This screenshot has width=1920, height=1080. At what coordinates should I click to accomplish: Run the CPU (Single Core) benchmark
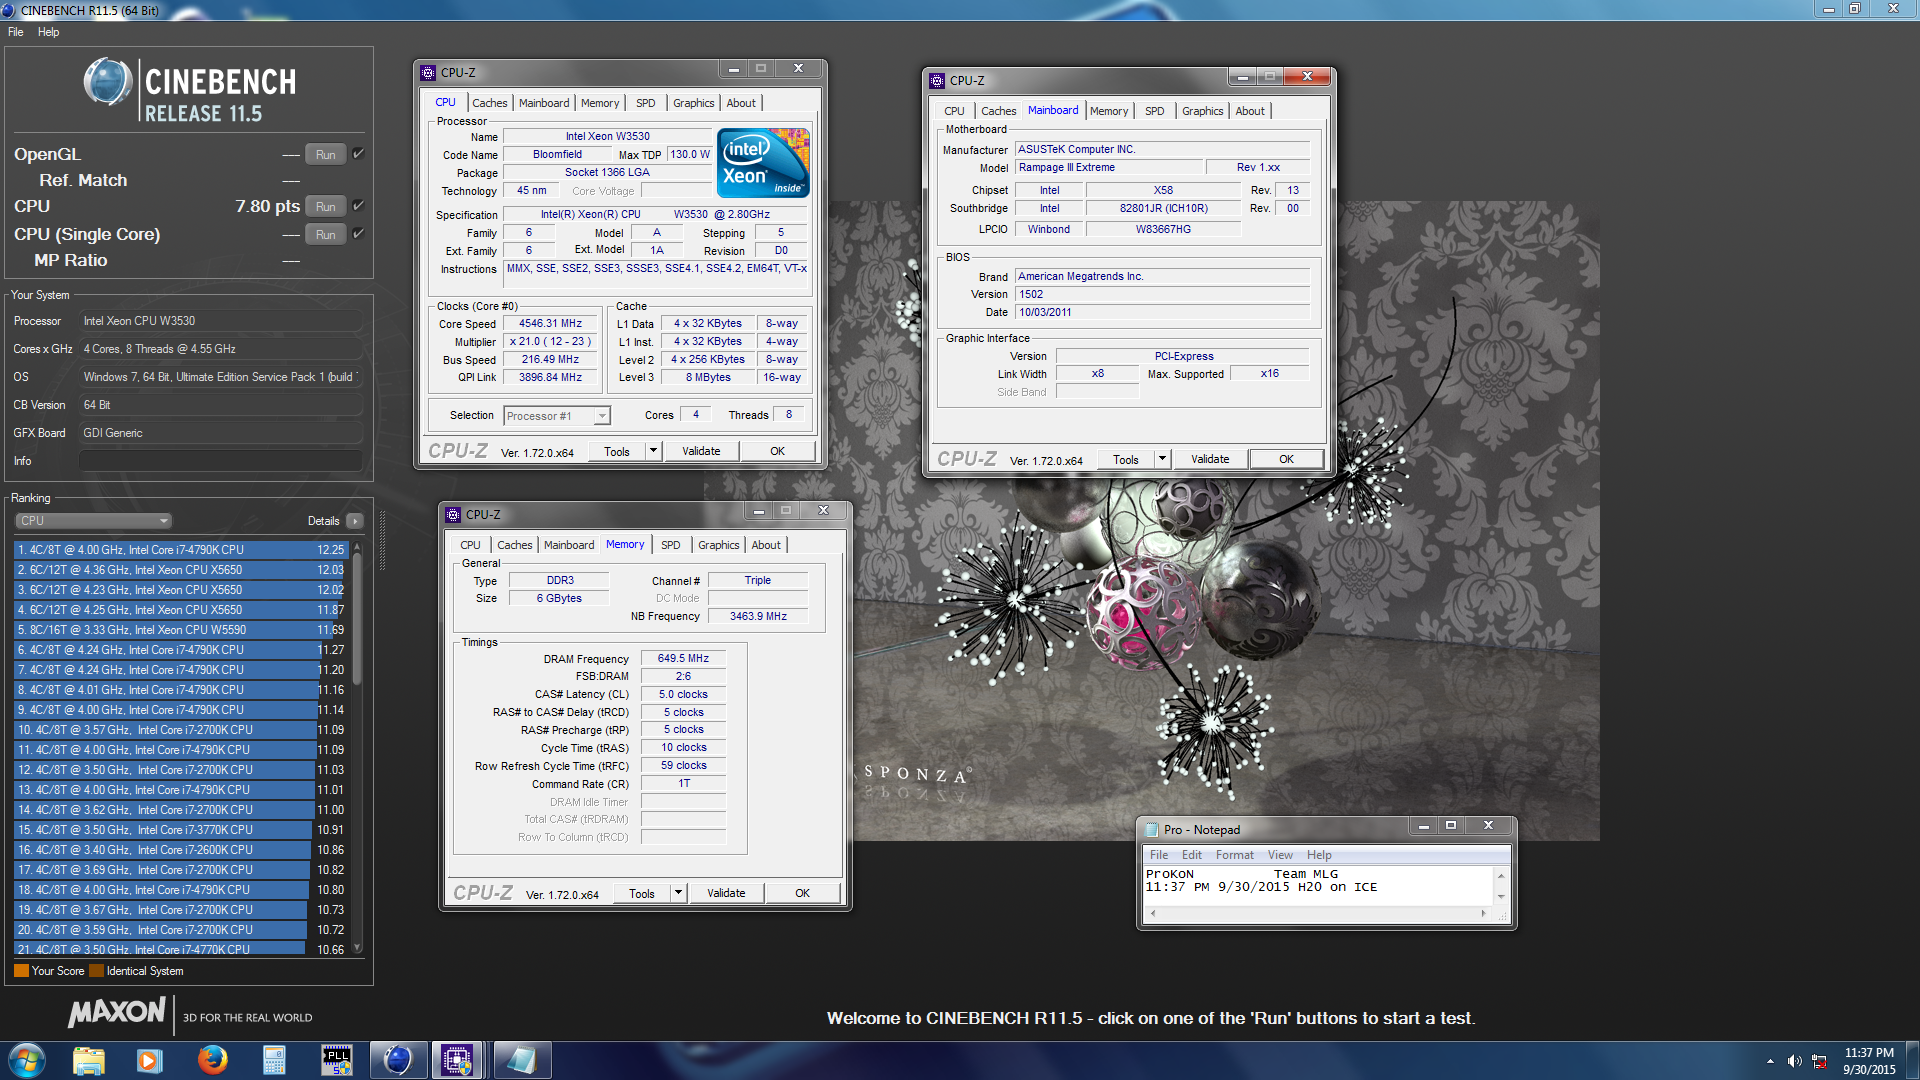pyautogui.click(x=326, y=234)
